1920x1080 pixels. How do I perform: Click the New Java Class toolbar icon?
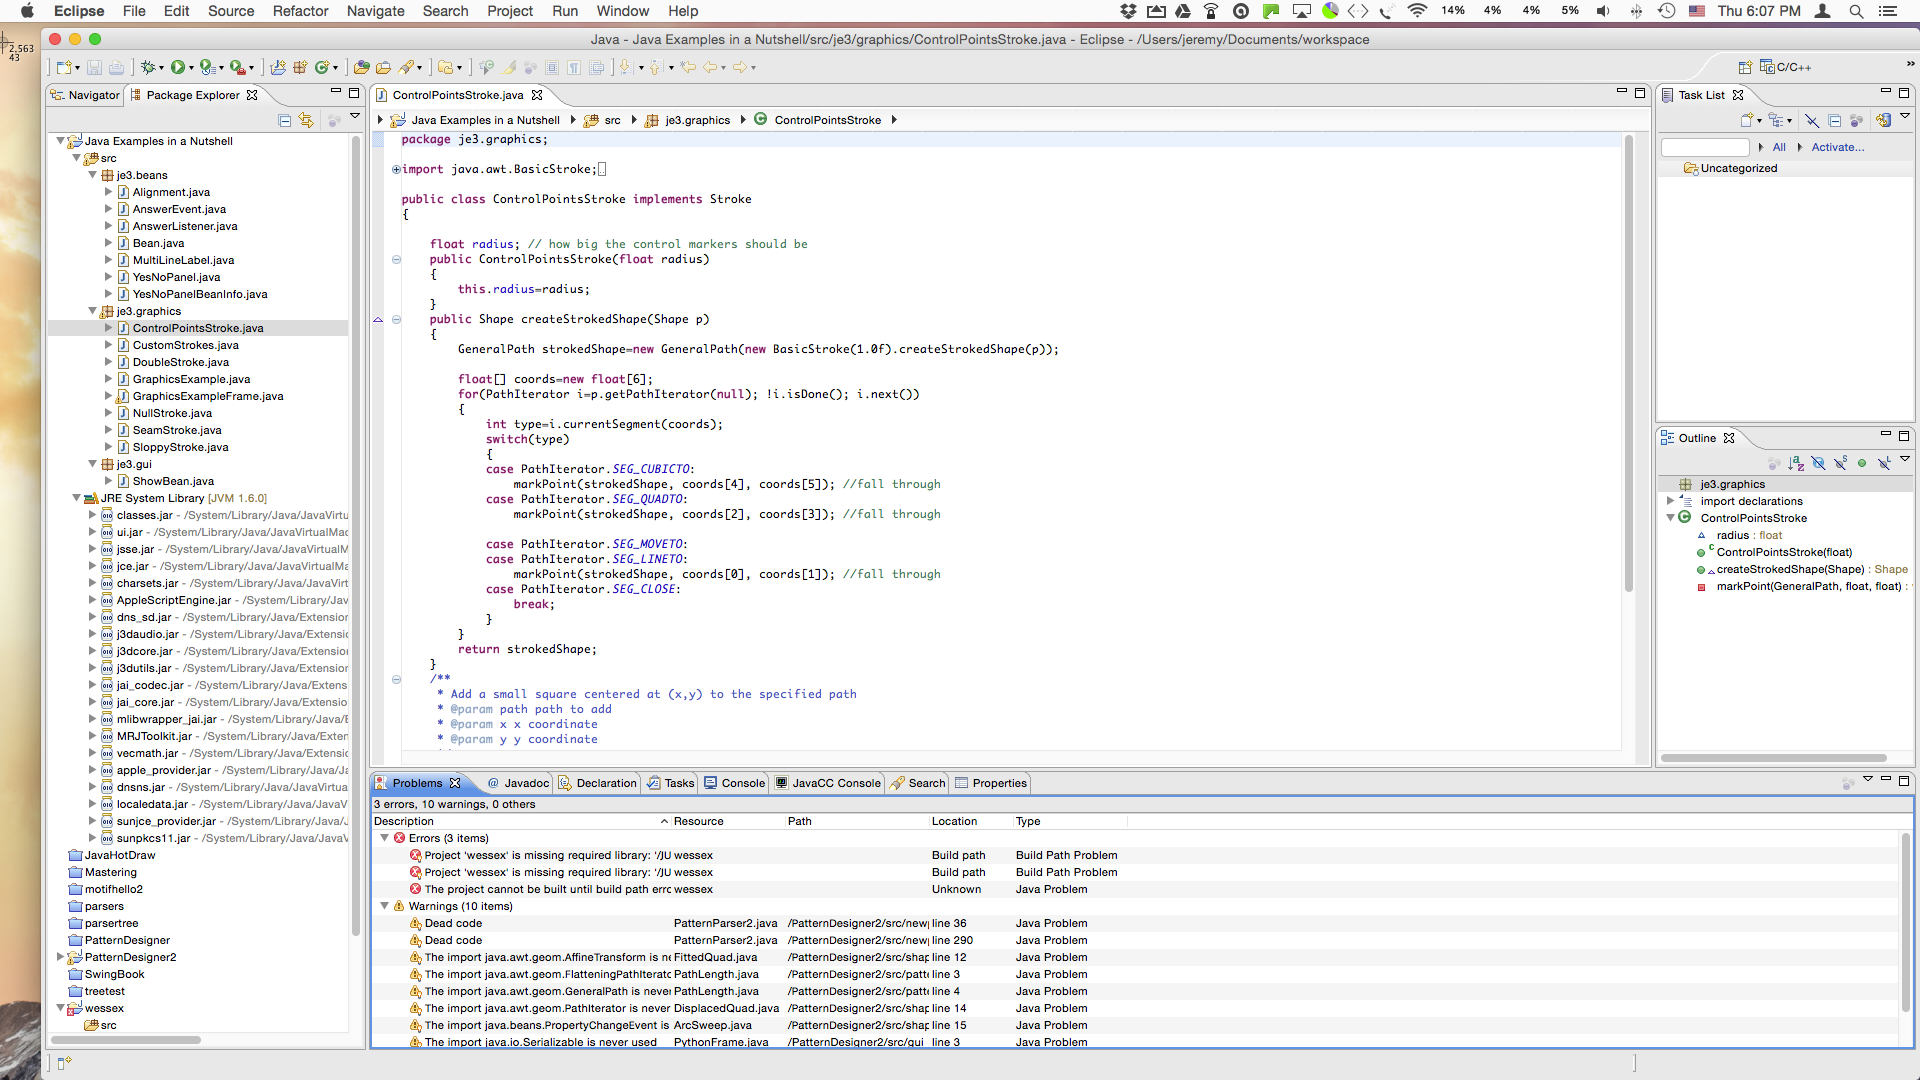click(x=322, y=67)
